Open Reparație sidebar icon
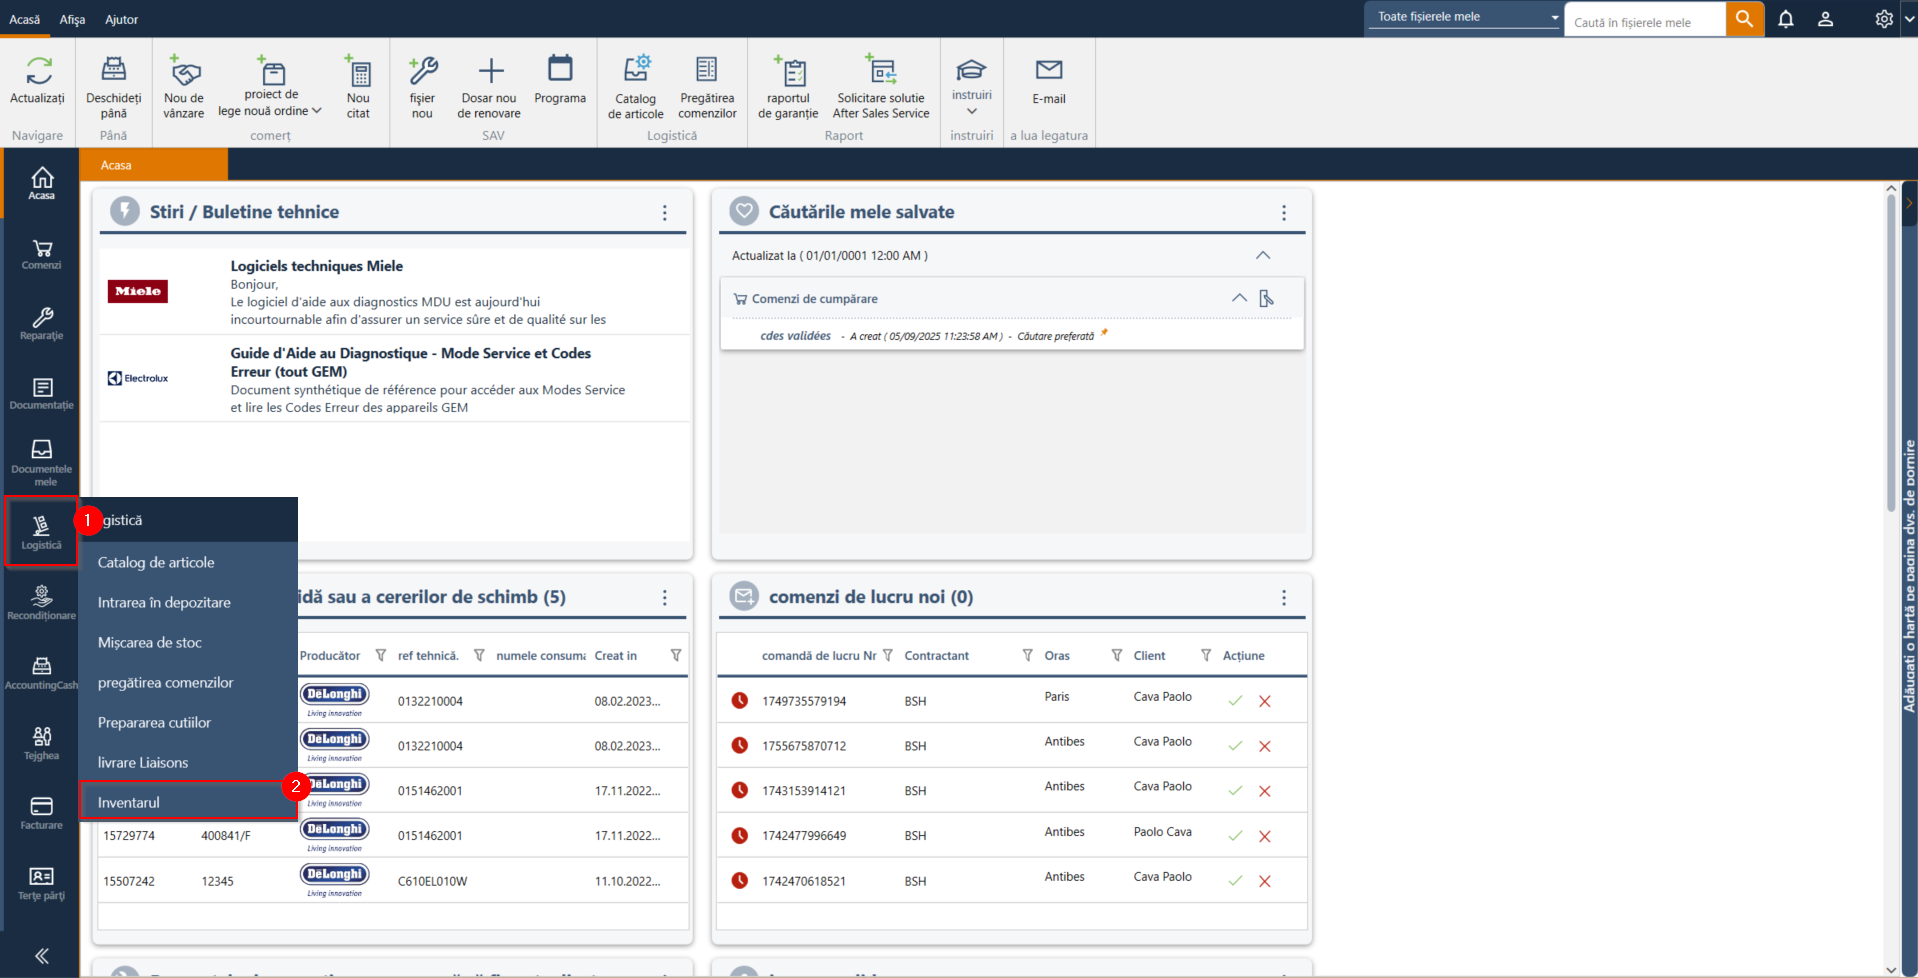 [x=42, y=324]
